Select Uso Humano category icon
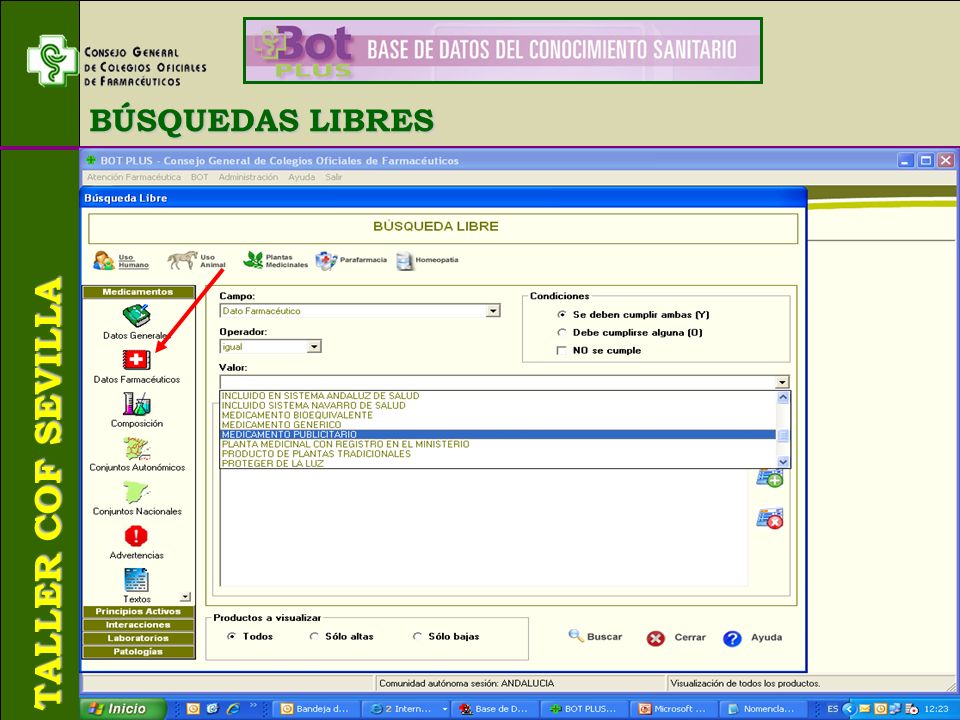 (x=103, y=260)
